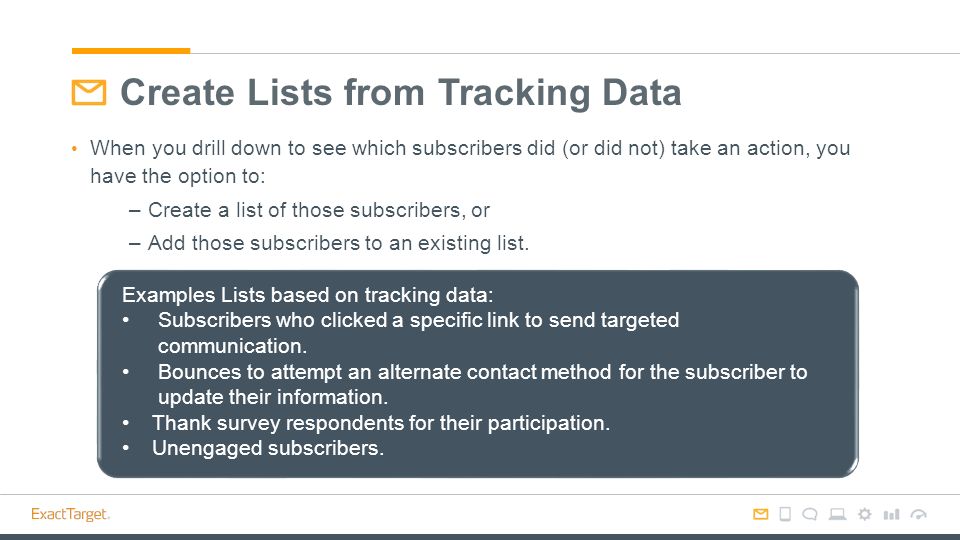Click the laptop icon in footer

tap(838, 514)
